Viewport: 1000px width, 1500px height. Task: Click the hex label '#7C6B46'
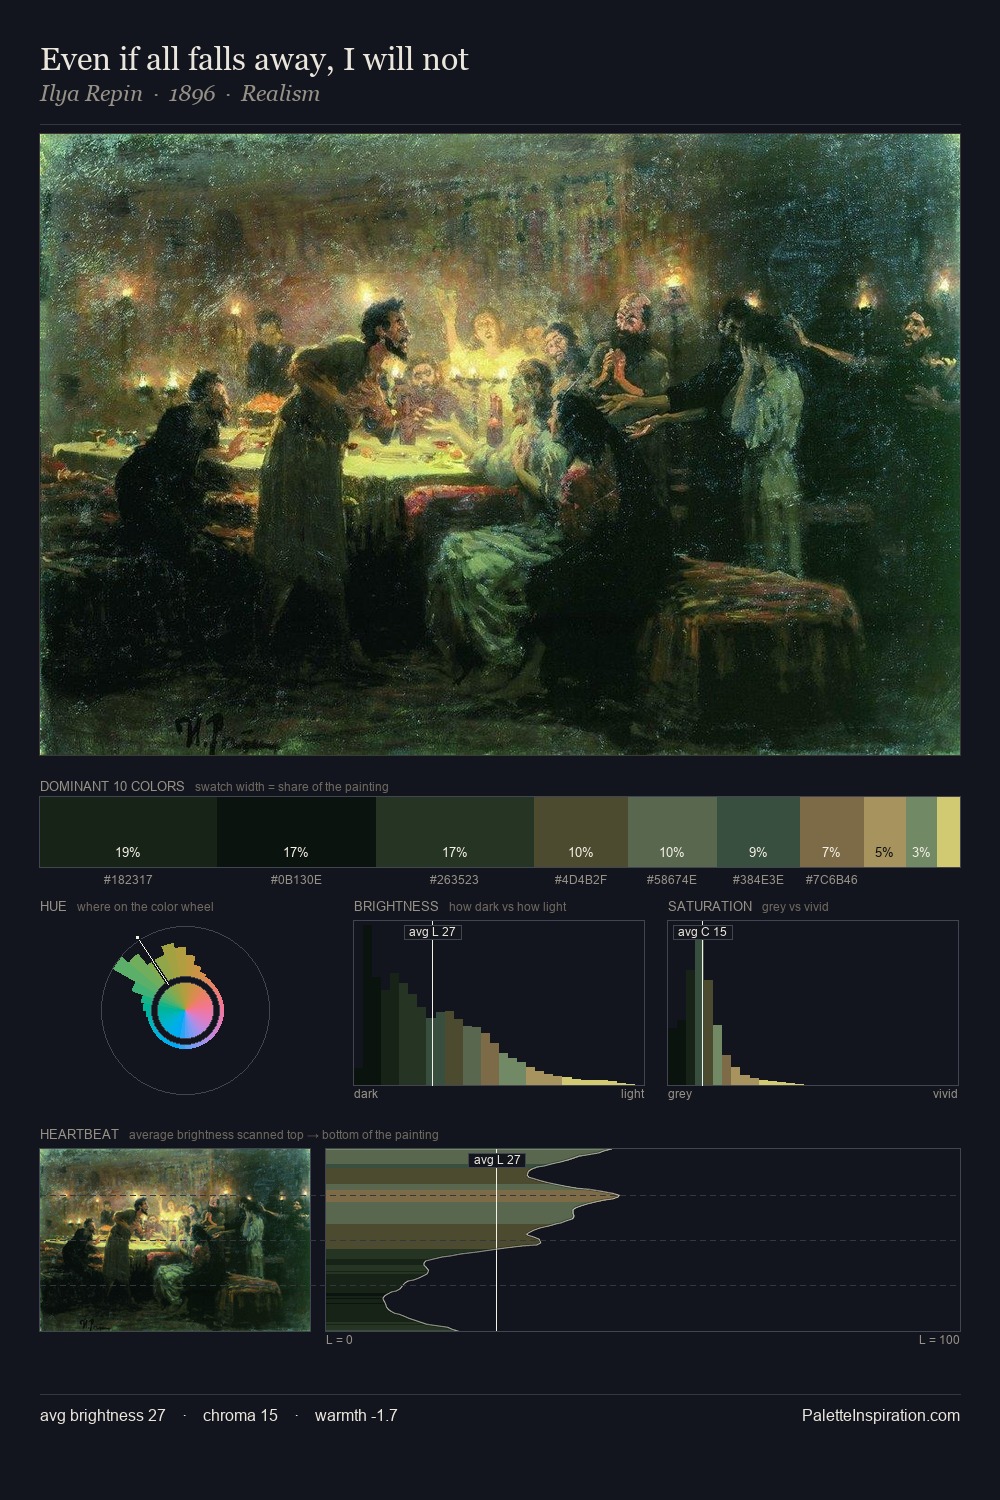point(831,880)
